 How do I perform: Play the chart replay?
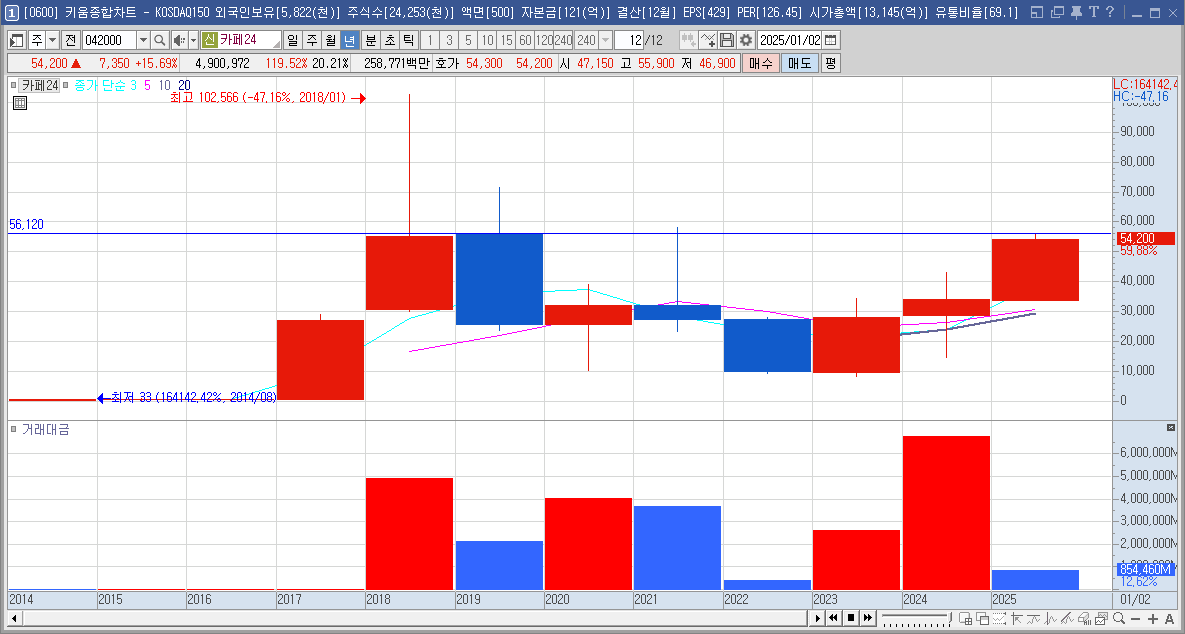tap(818, 618)
